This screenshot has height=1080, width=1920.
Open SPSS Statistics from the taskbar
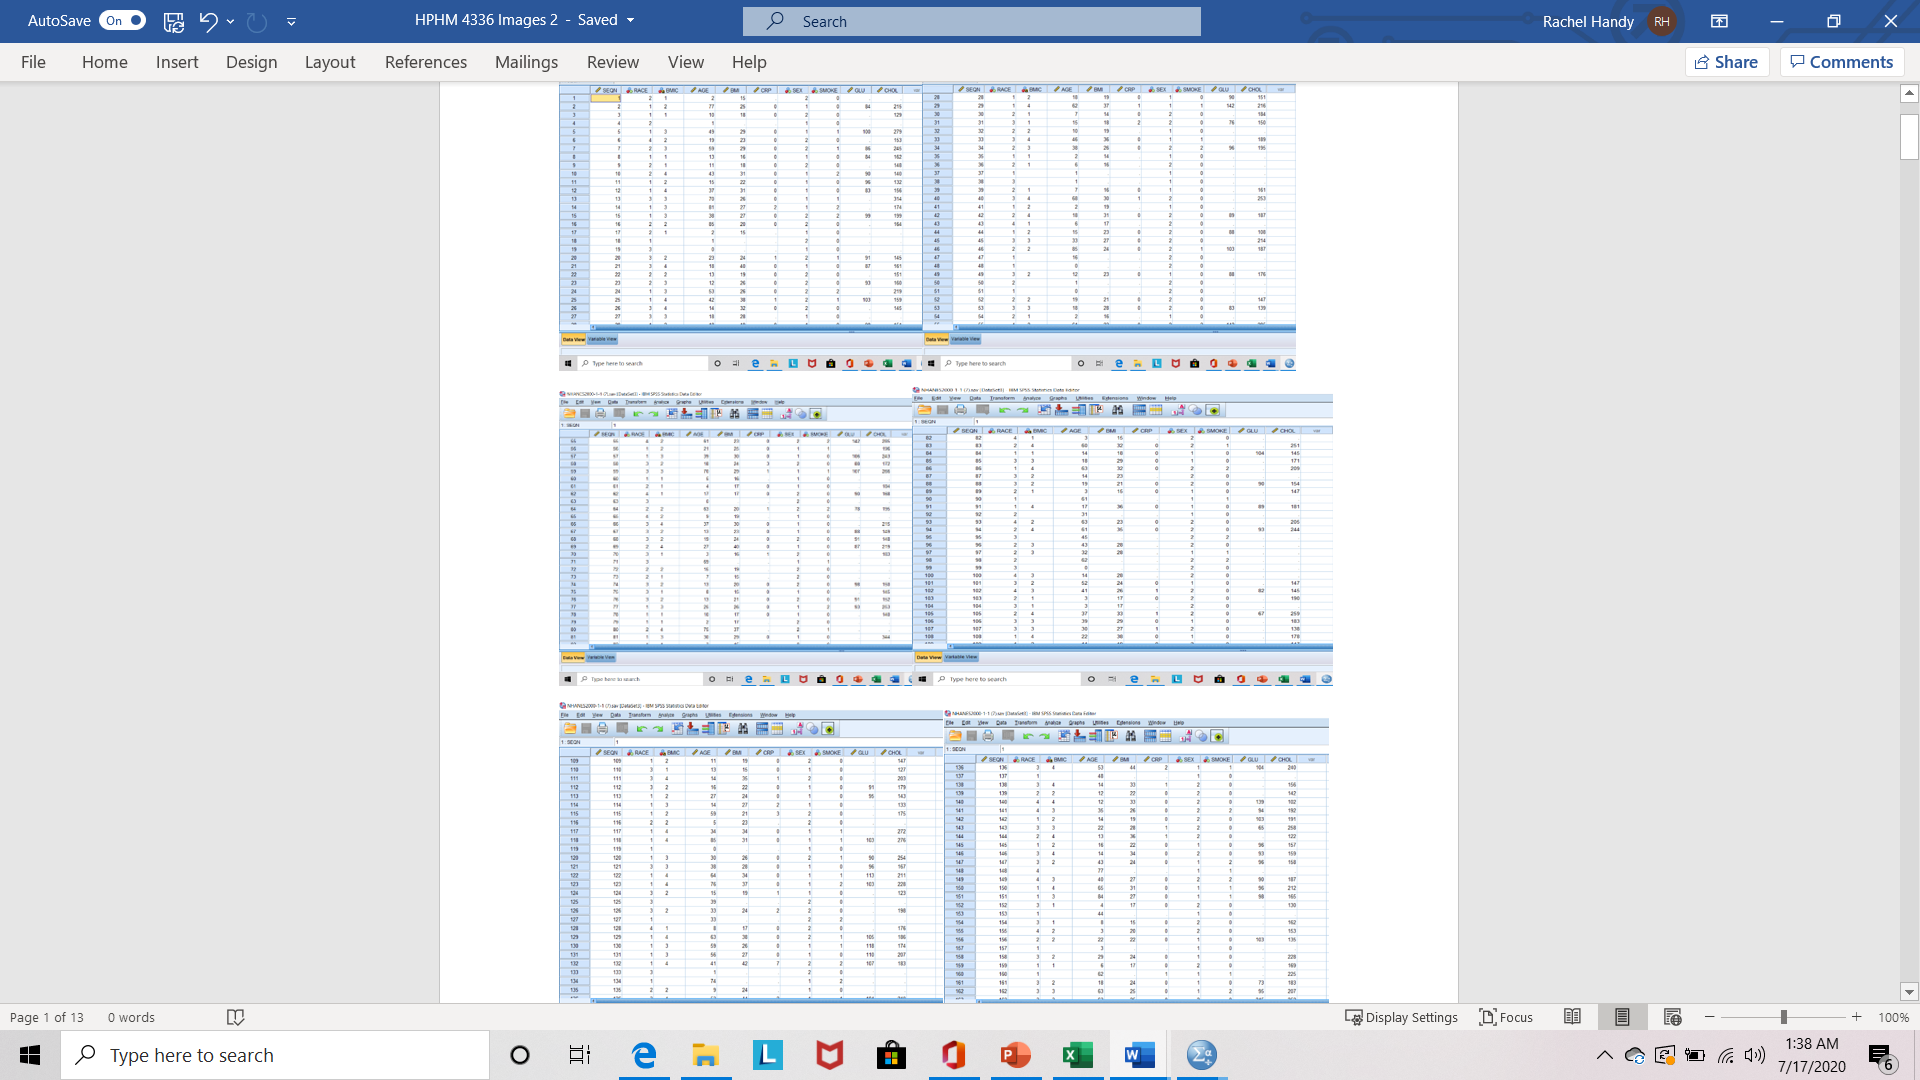coord(1201,1054)
